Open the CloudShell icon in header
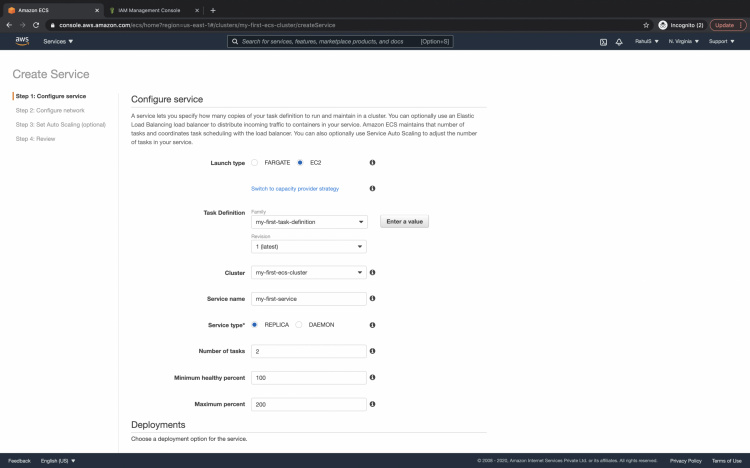Viewport: 750px width, 468px height. point(603,42)
